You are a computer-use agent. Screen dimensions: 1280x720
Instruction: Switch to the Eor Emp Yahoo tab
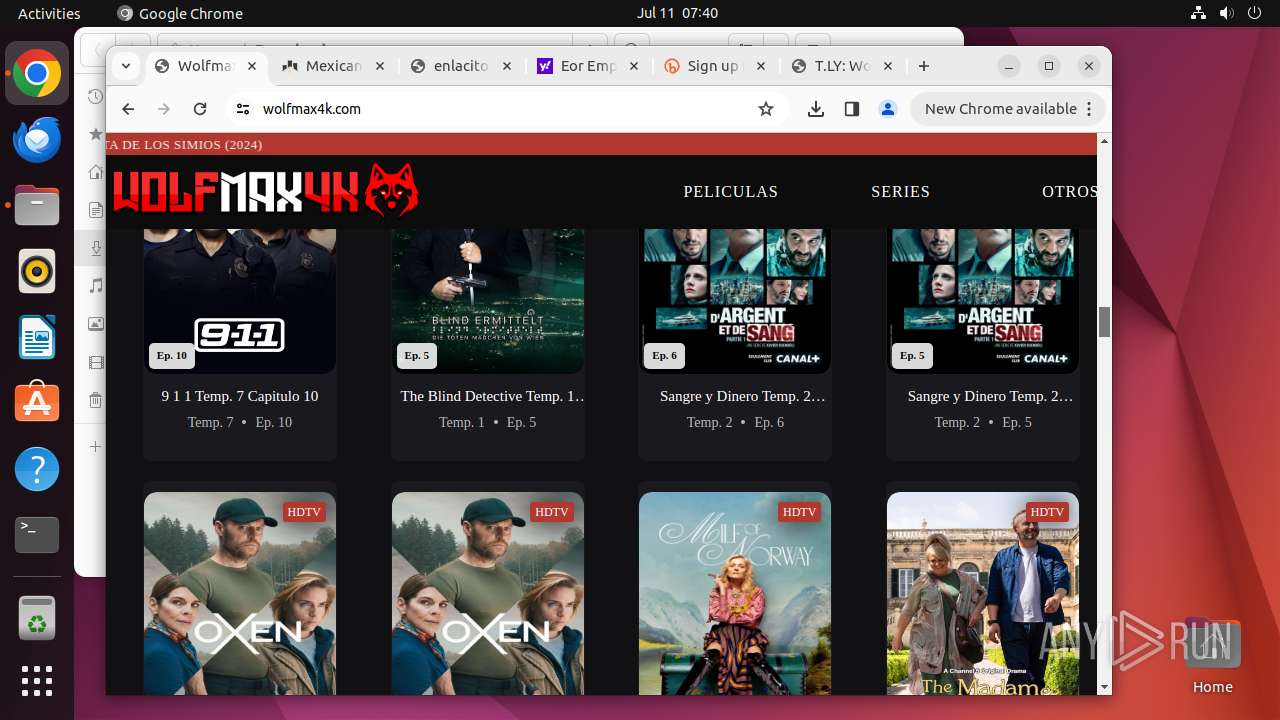click(x=588, y=66)
